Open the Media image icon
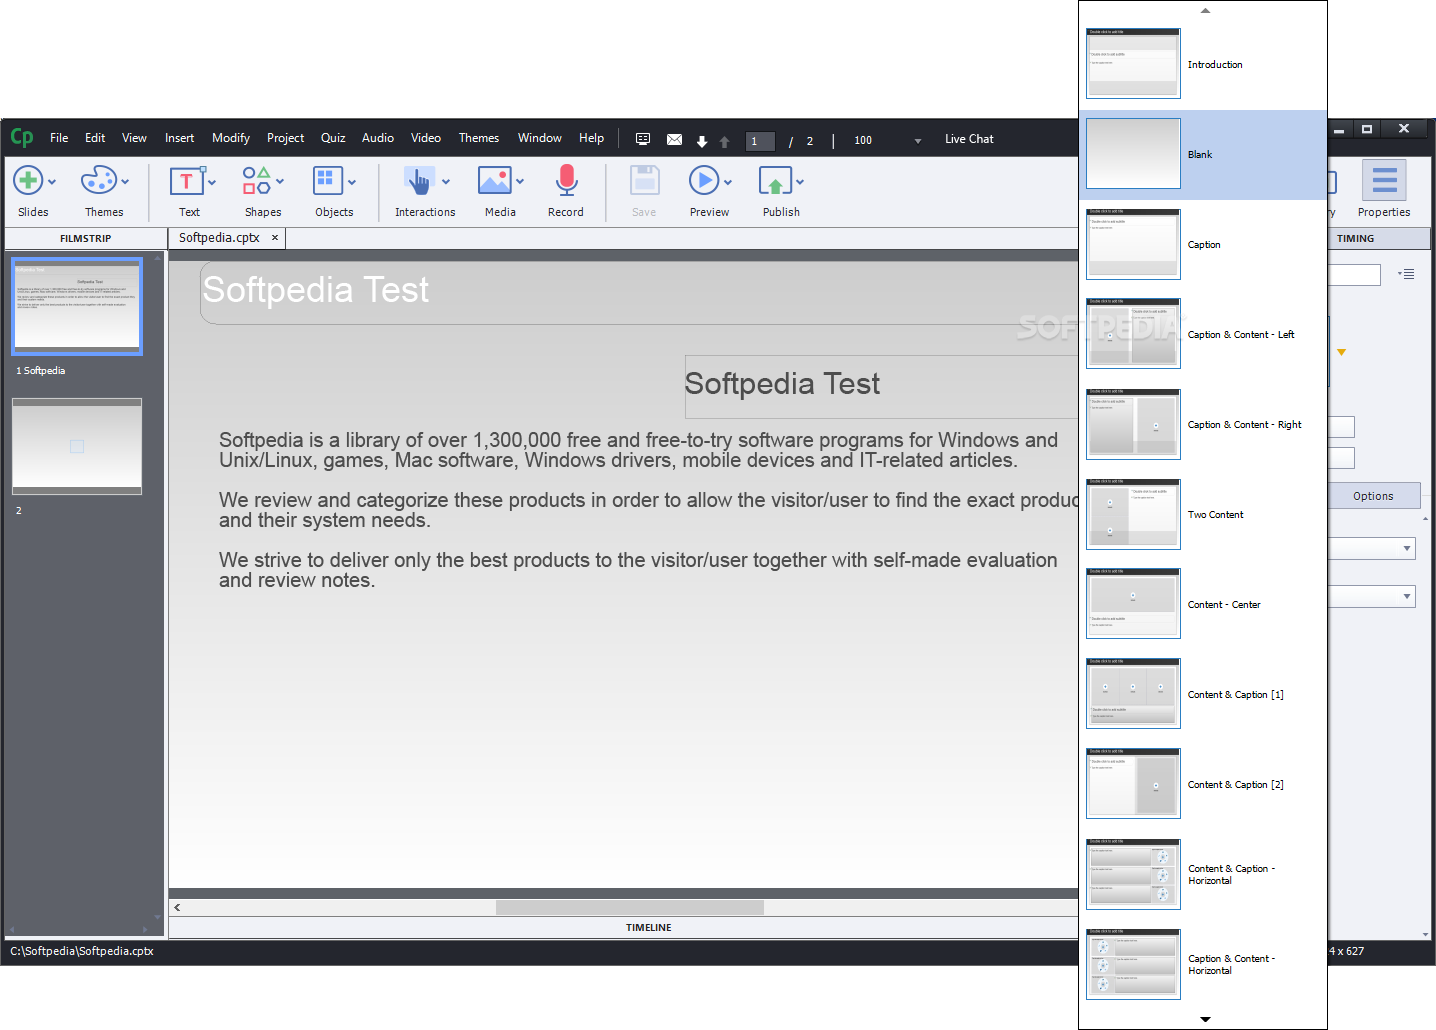This screenshot has width=1436, height=1030. pyautogui.click(x=495, y=181)
